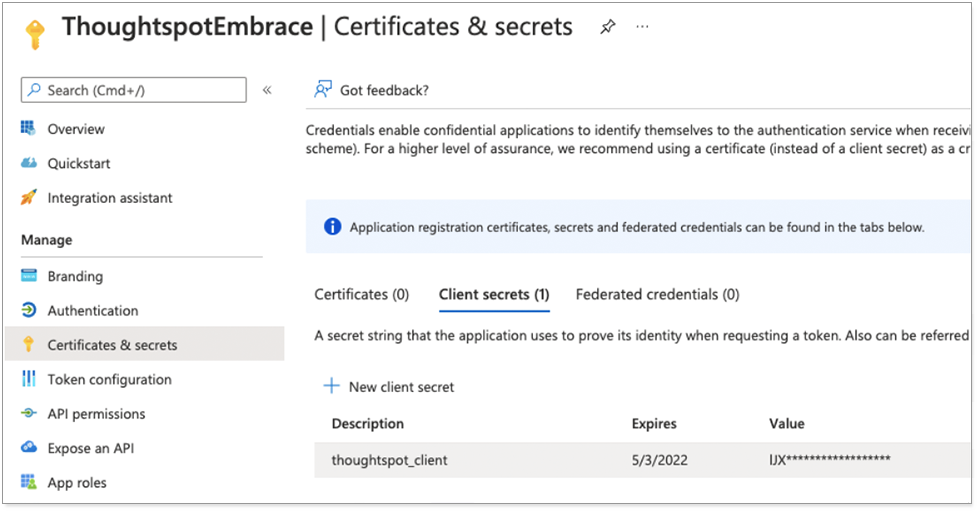The image size is (978, 511).
Task: Click the Expose an API cloud icon
Action: coord(29,449)
